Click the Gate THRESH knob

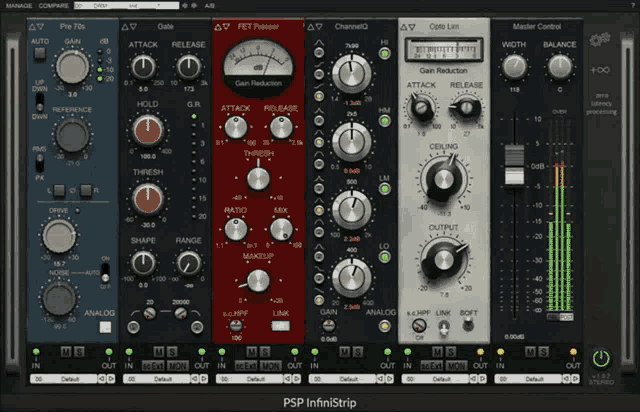147,198
